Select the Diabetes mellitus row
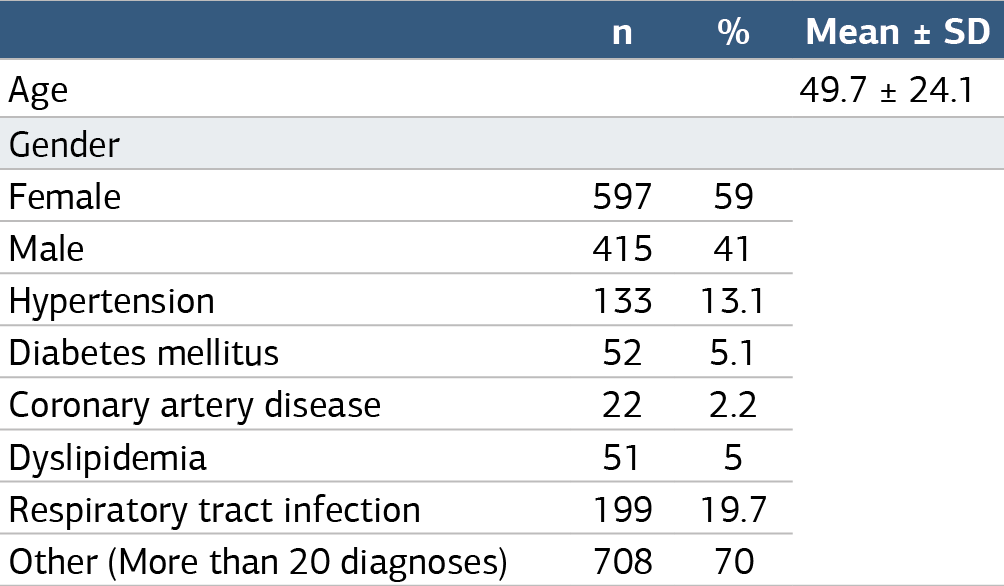1004x586 pixels. click(x=396, y=352)
